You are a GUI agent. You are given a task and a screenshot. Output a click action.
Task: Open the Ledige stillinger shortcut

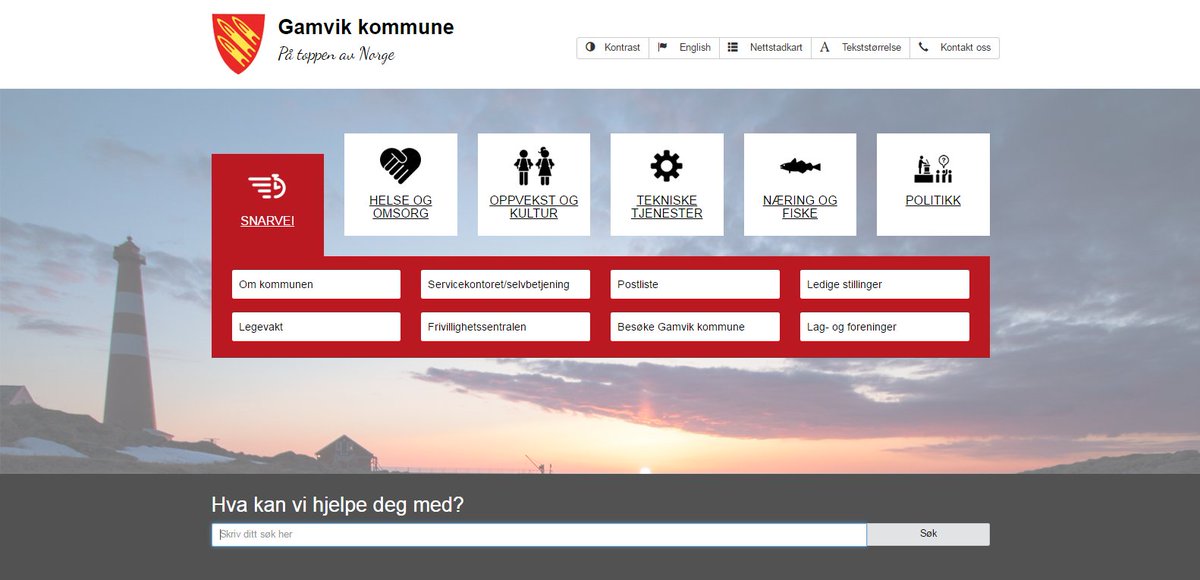click(x=884, y=284)
